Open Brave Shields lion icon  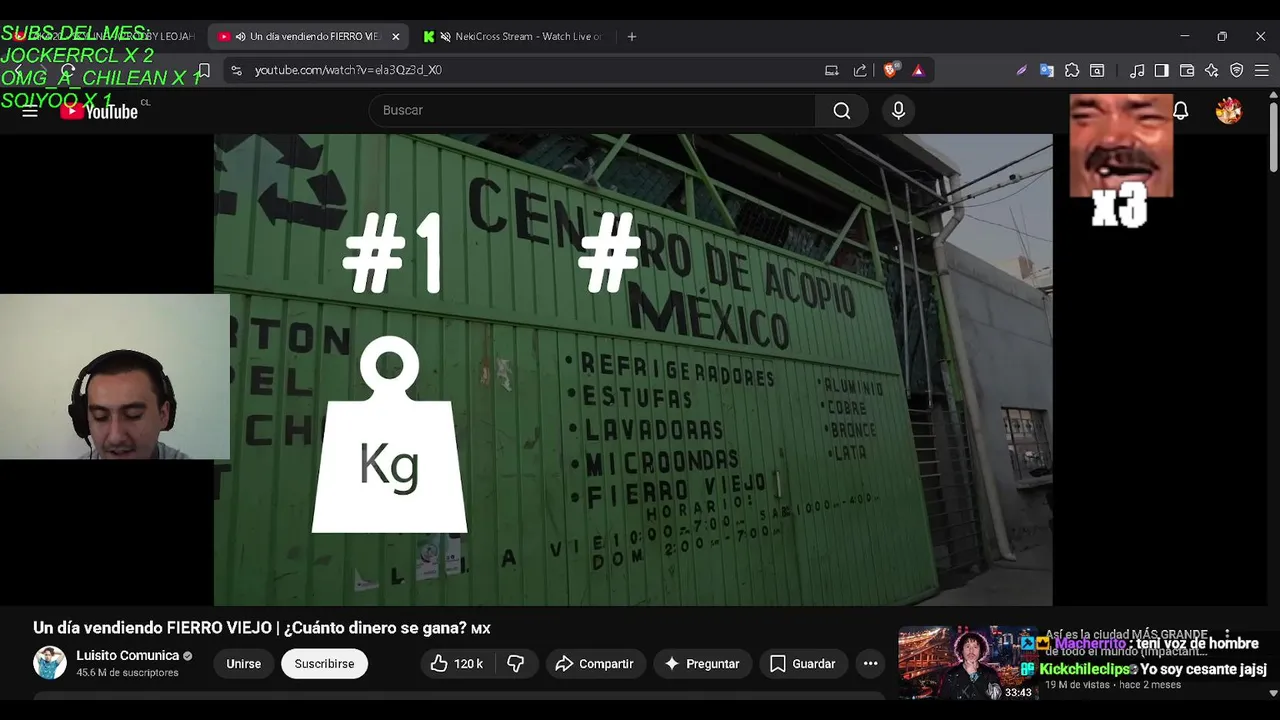pyautogui.click(x=890, y=70)
